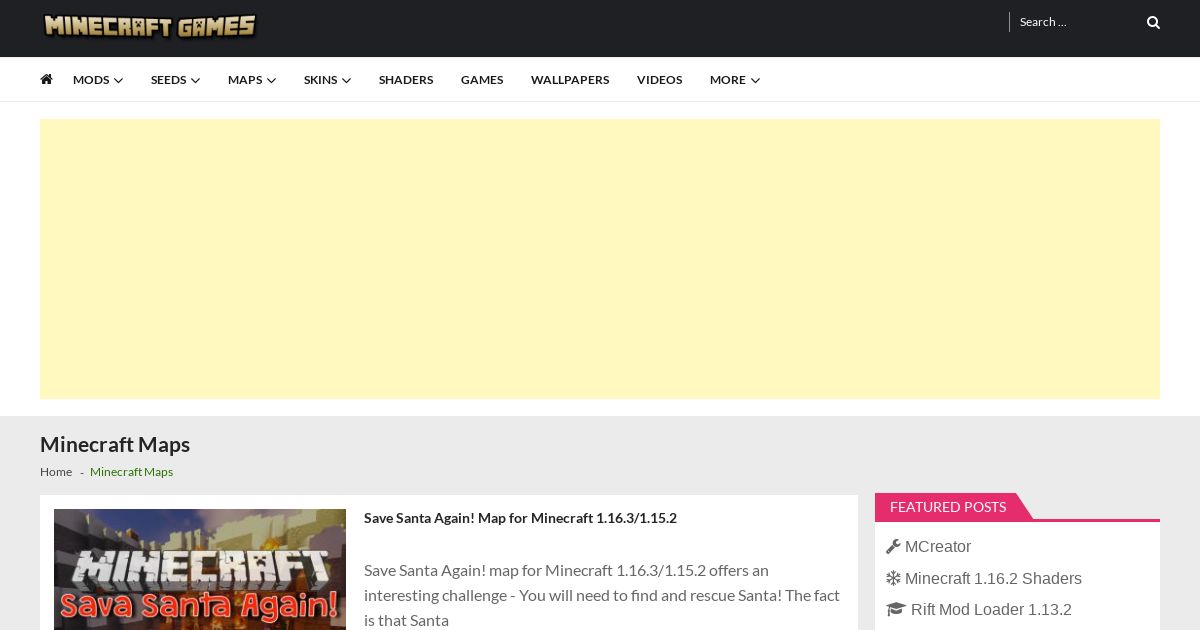Screen dimensions: 1200x630
Task: Click the graduation cap icon beside Rift Mod Loader
Action: 895,609
